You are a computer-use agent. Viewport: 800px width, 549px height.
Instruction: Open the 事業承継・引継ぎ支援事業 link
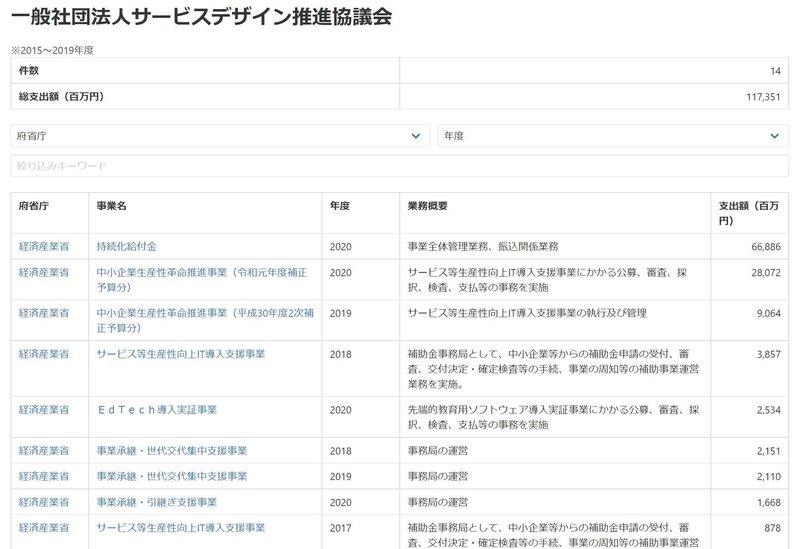157,502
